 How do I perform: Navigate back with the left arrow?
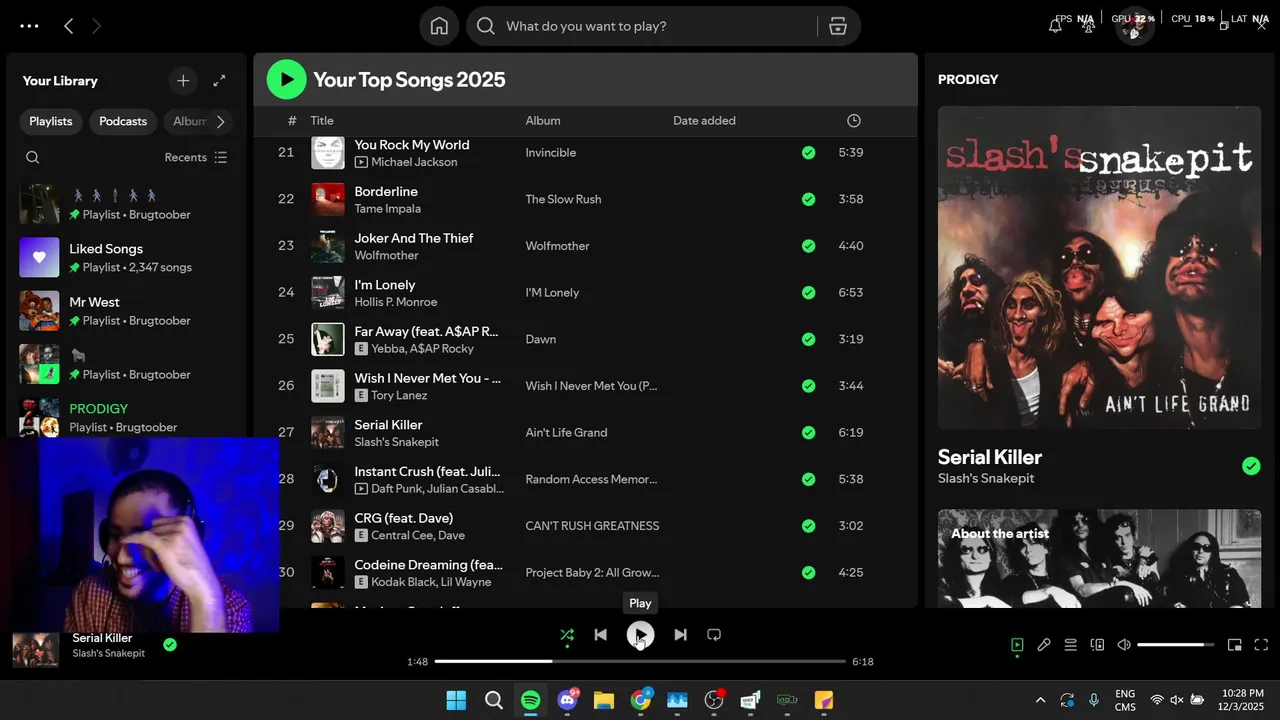pos(68,26)
